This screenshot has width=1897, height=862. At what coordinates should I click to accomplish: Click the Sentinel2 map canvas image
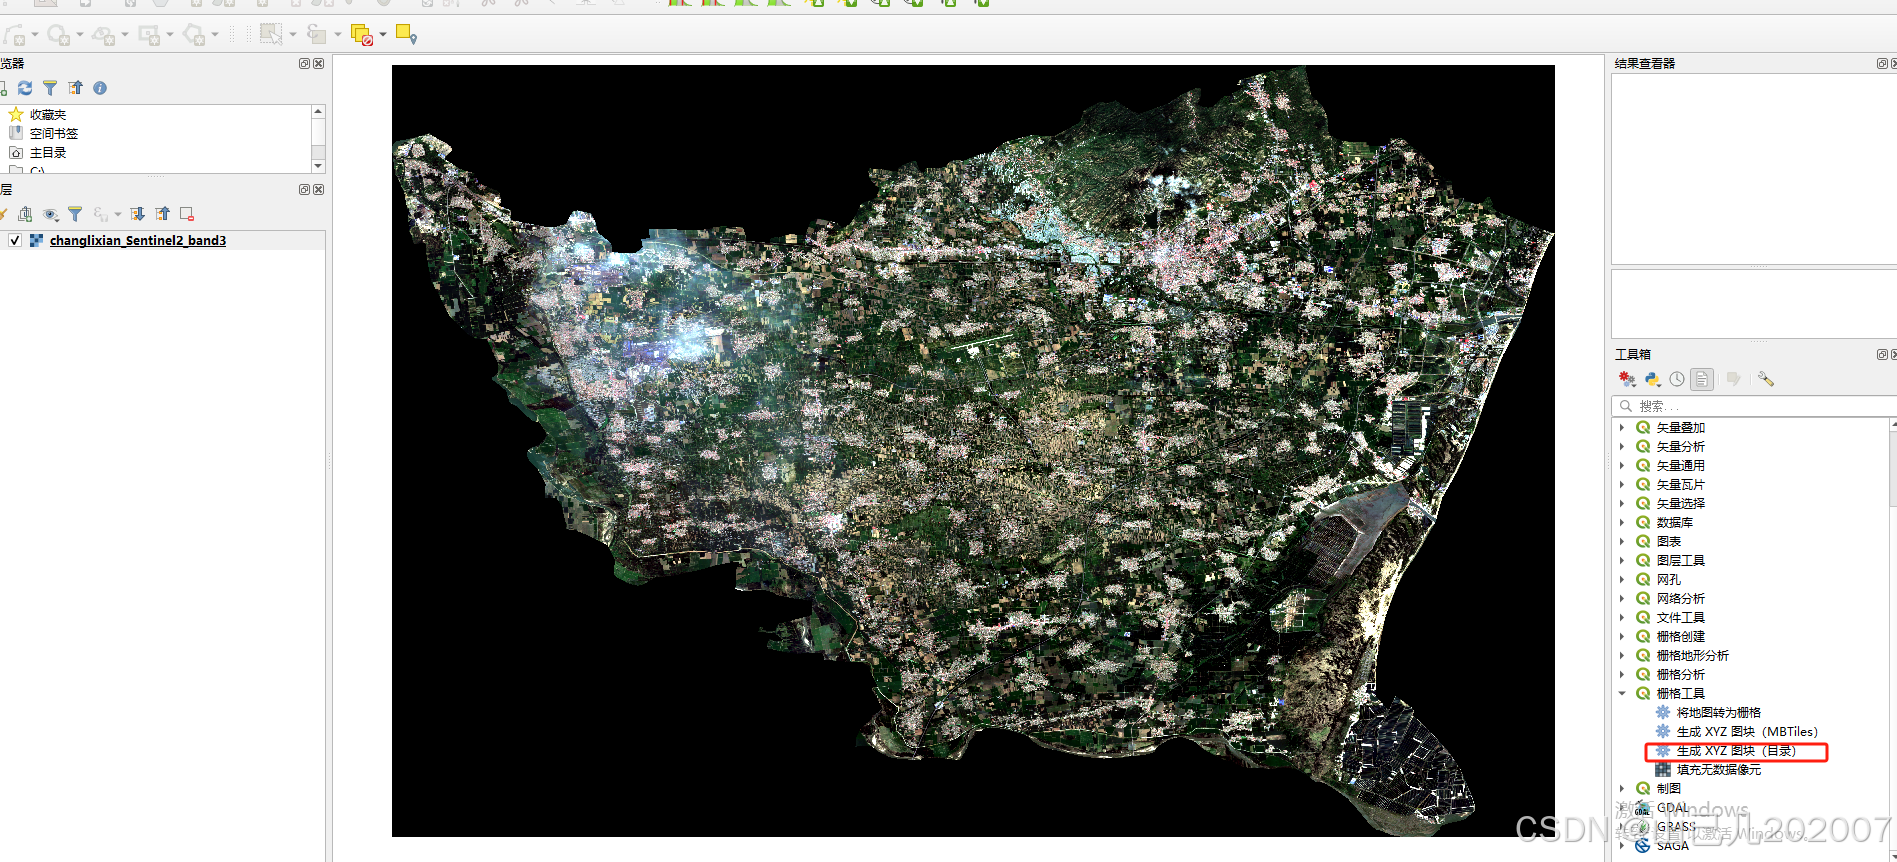click(x=973, y=451)
